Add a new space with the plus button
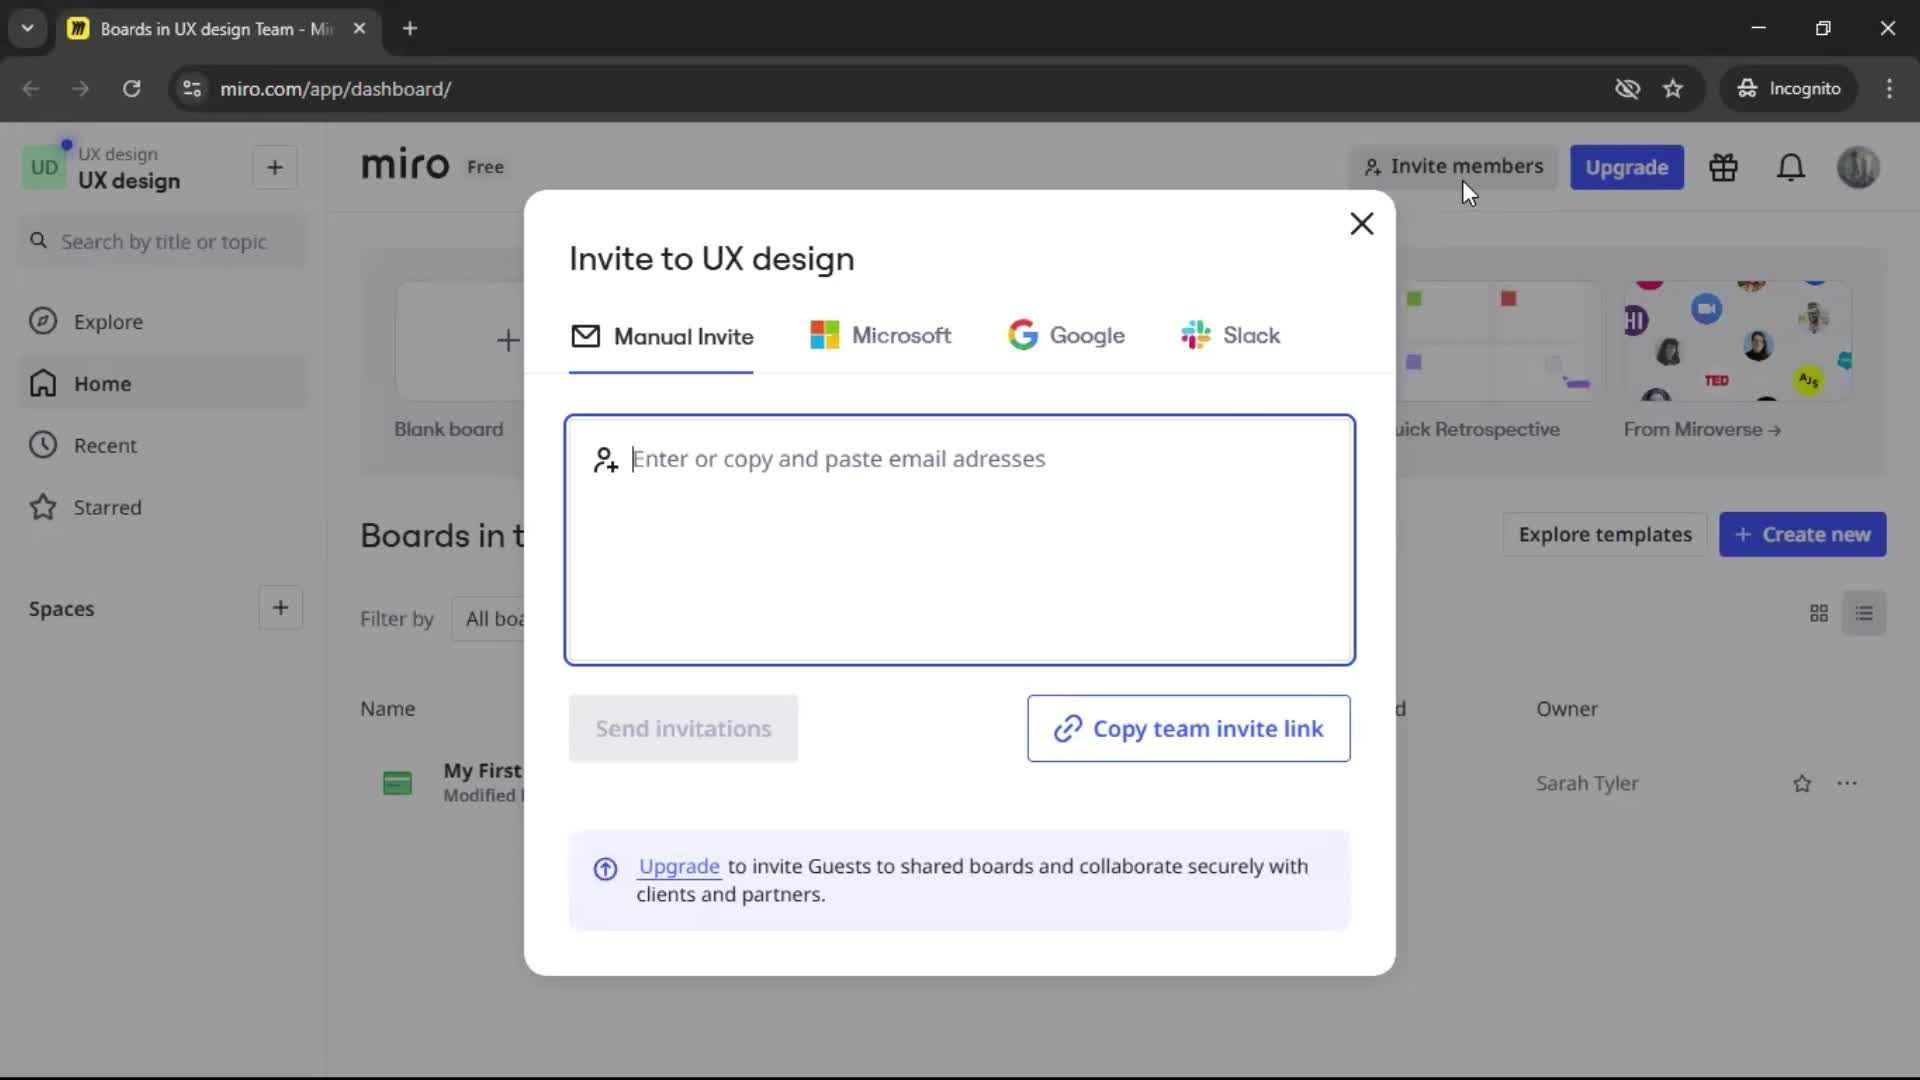The width and height of the screenshot is (1920, 1080). [280, 608]
